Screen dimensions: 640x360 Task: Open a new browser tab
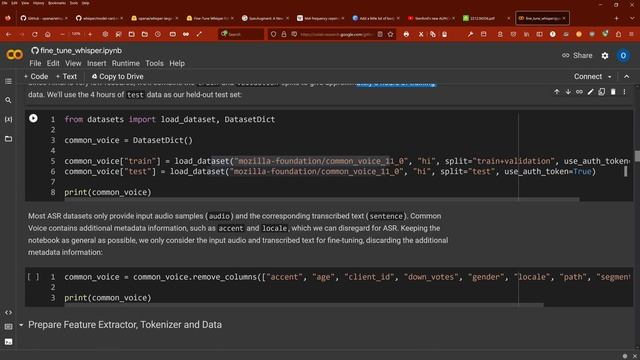(616, 18)
